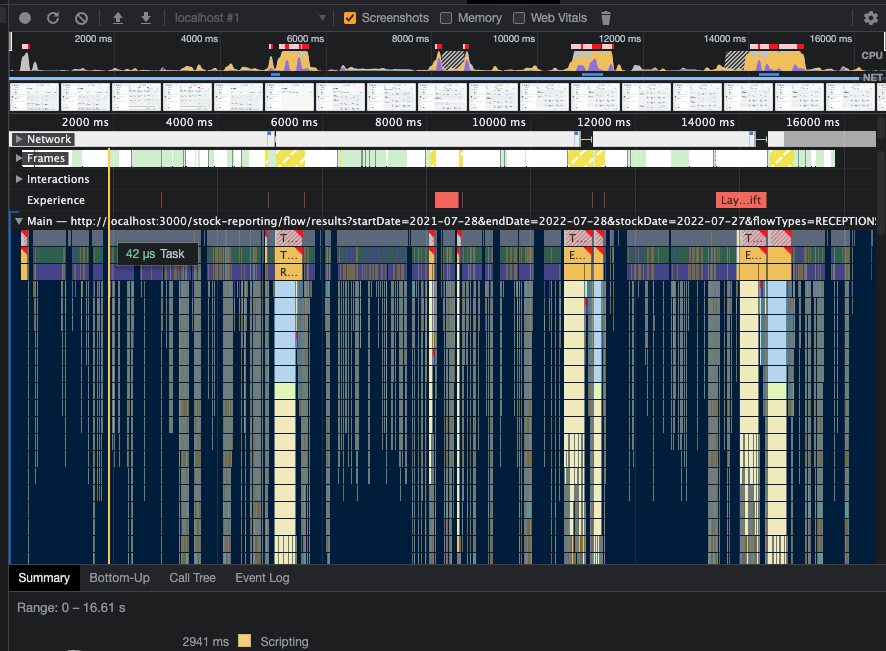Expand the Network track
Image resolution: width=886 pixels, height=651 pixels.
(19, 139)
